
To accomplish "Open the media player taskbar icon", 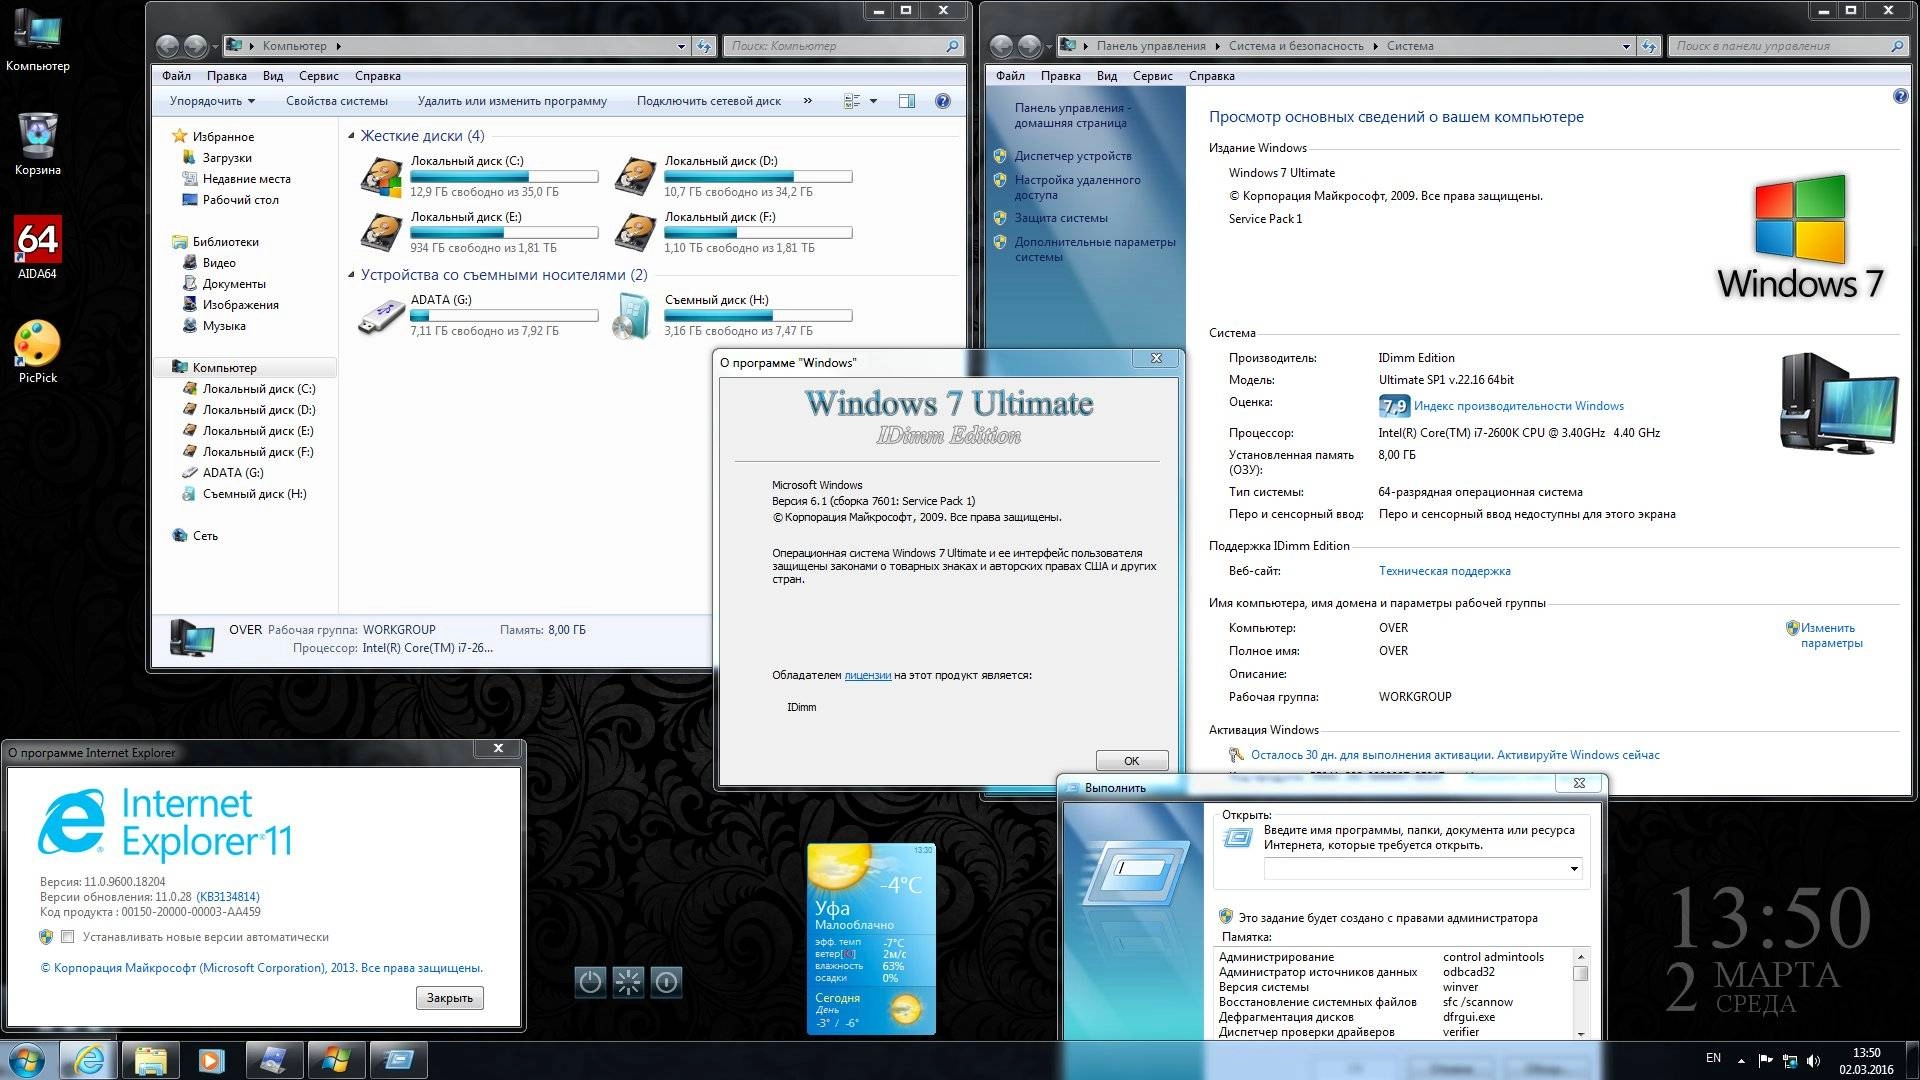I will click(212, 1060).
